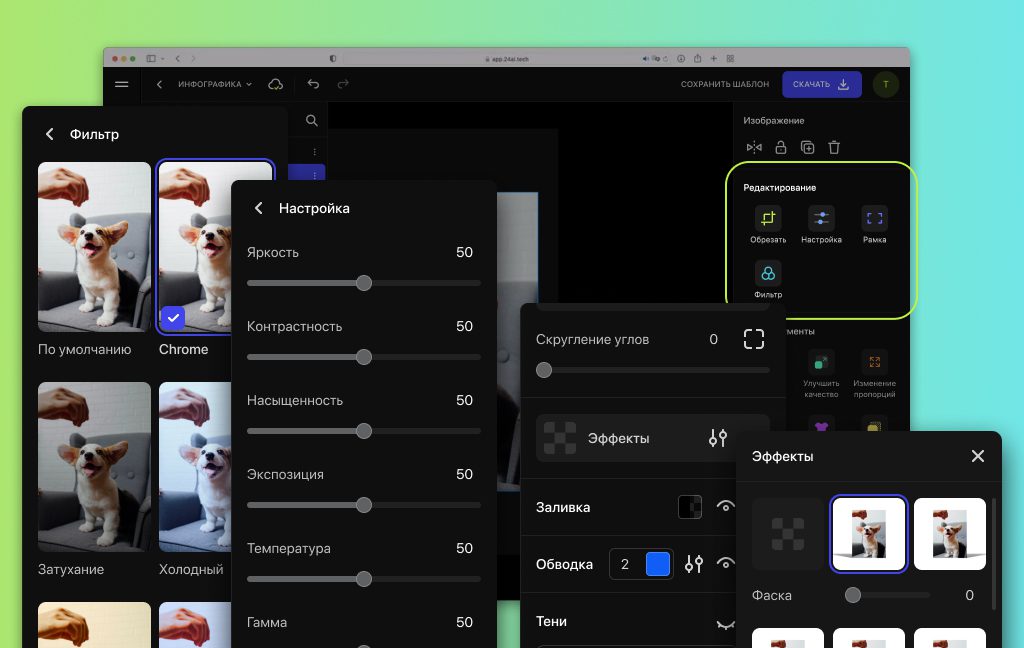This screenshot has width=1024, height=648.
Task: Click the Гамма value 50
Action: click(x=464, y=622)
